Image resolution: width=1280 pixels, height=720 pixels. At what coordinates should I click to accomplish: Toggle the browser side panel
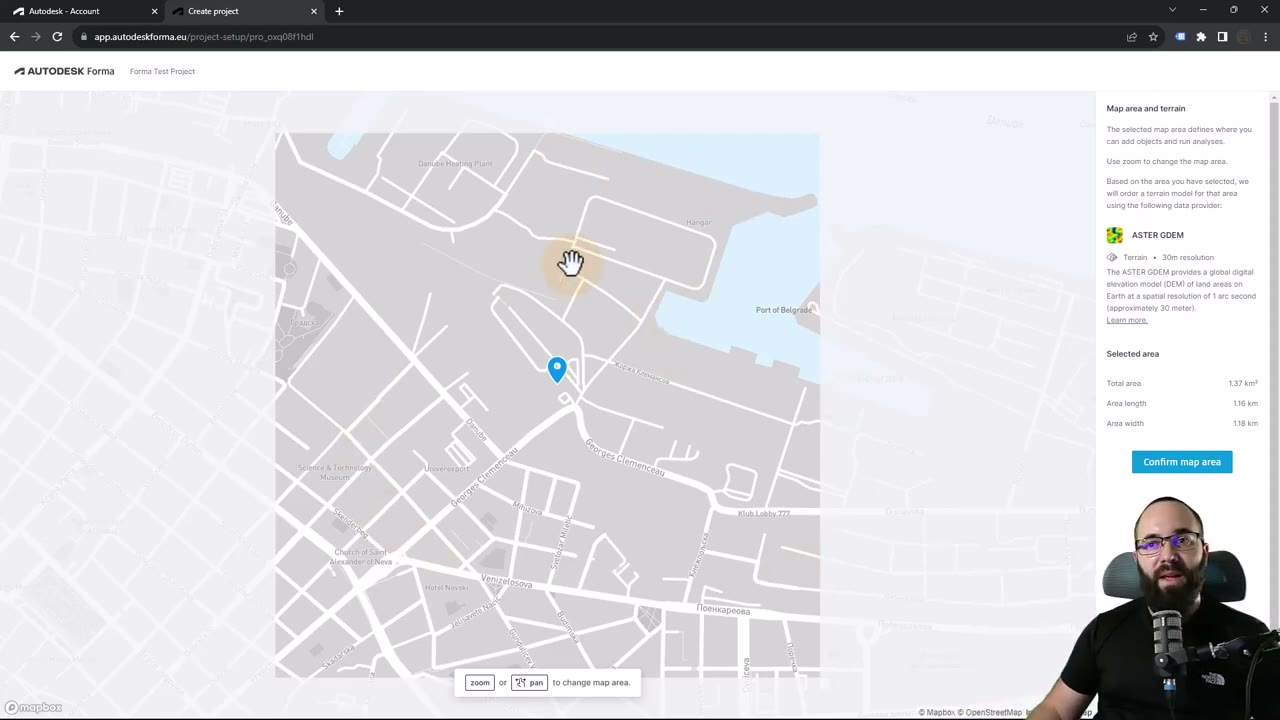pyautogui.click(x=1222, y=37)
